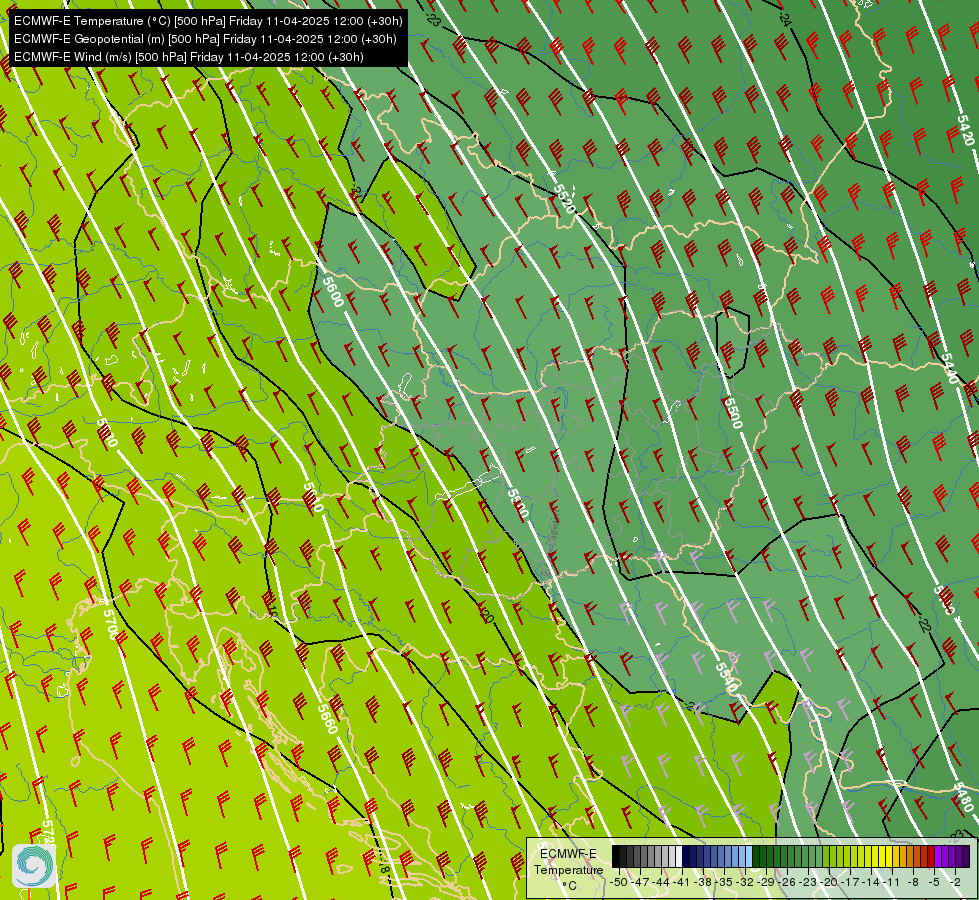Click the -44 tick label in the legend
The image size is (979, 900).
[662, 882]
